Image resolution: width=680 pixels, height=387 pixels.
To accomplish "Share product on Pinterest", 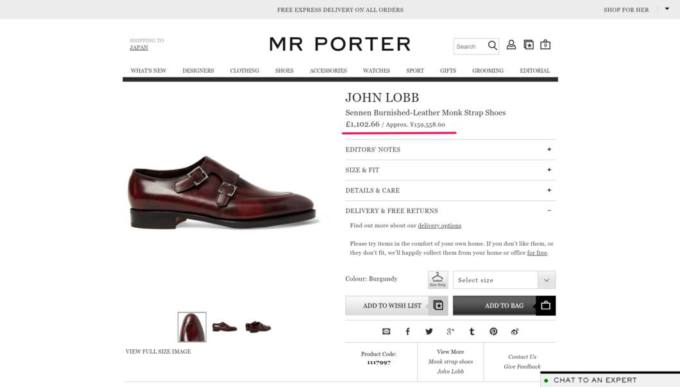I will pyautogui.click(x=494, y=331).
